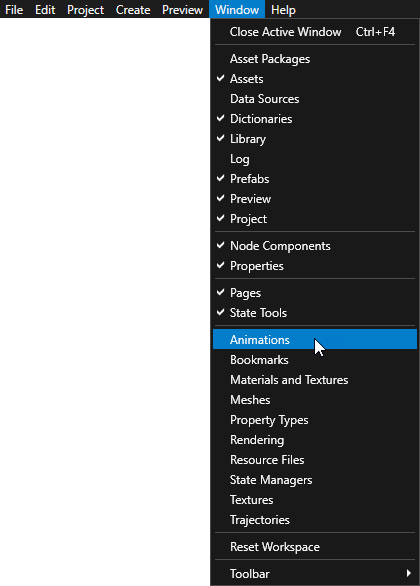The image size is (420, 586).
Task: Choose Close Active Window
Action: click(x=315, y=32)
